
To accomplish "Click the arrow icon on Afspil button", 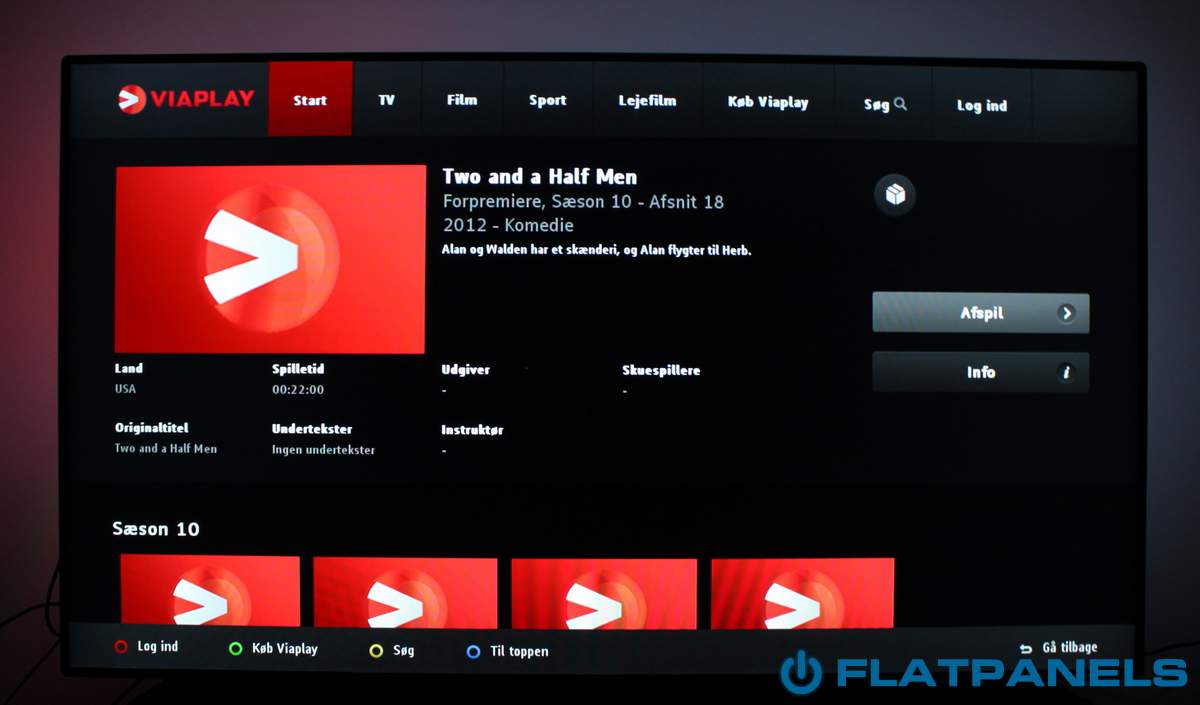I will pos(1067,313).
